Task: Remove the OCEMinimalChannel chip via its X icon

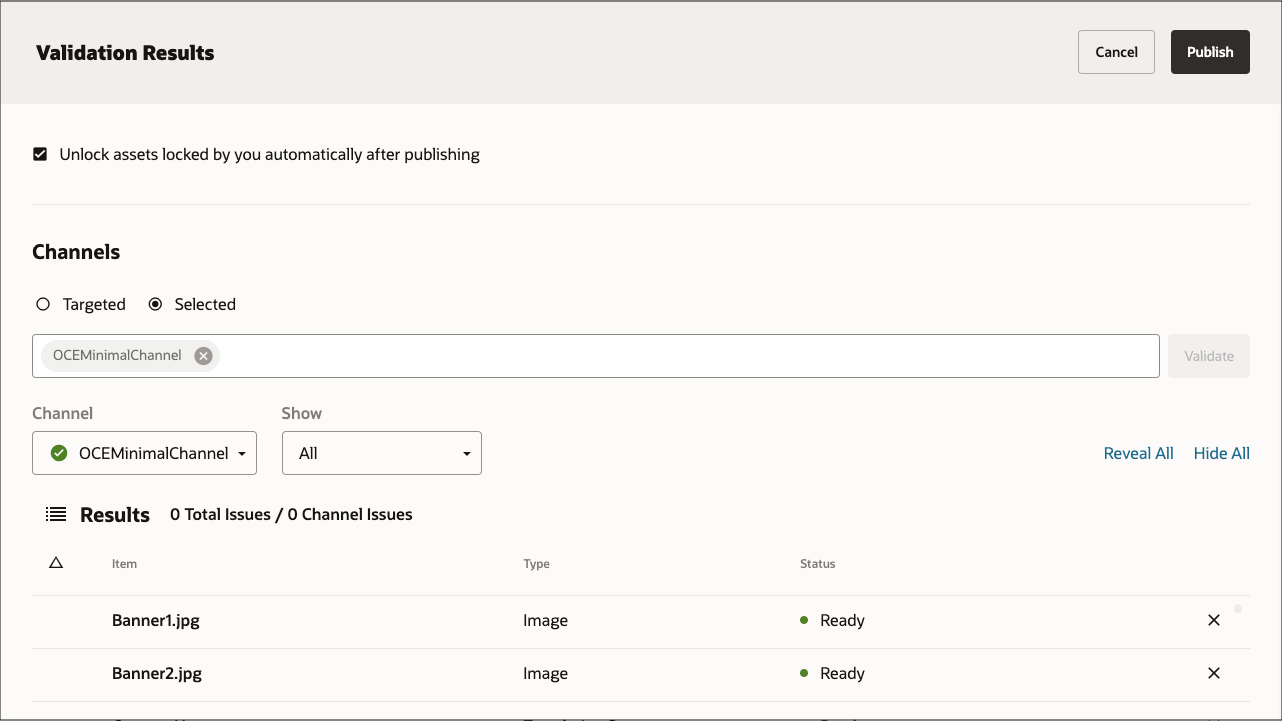Action: (203, 355)
